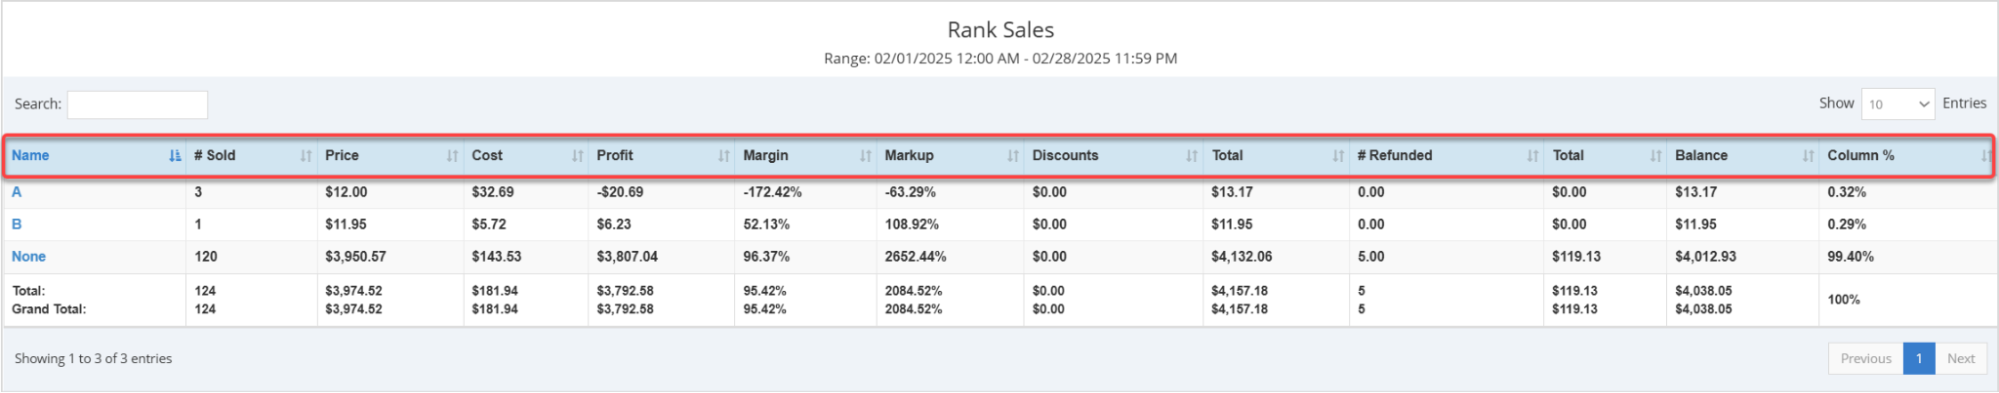The image size is (1999, 393).
Task: Click the date range text under title
Action: coord(1000,59)
